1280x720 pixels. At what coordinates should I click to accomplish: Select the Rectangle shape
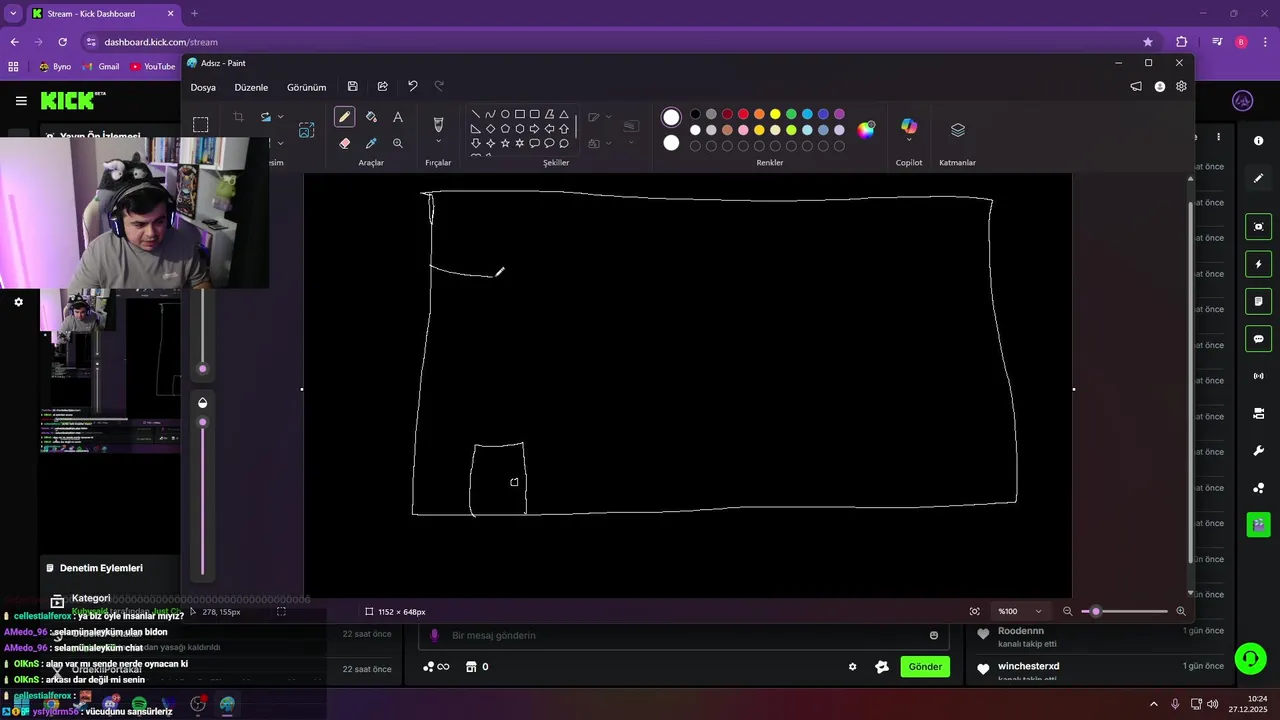click(520, 114)
